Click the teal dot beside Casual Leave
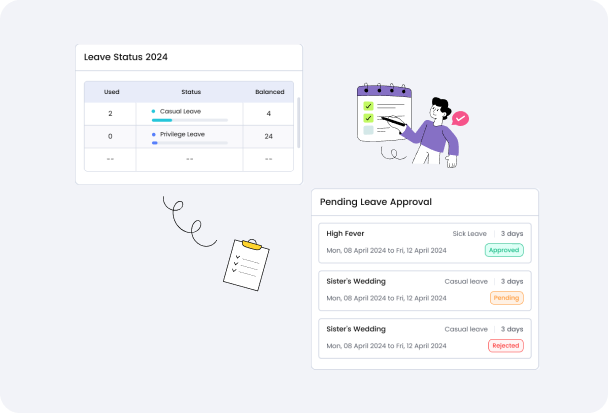Image resolution: width=608 pixels, height=413 pixels. pyautogui.click(x=153, y=111)
